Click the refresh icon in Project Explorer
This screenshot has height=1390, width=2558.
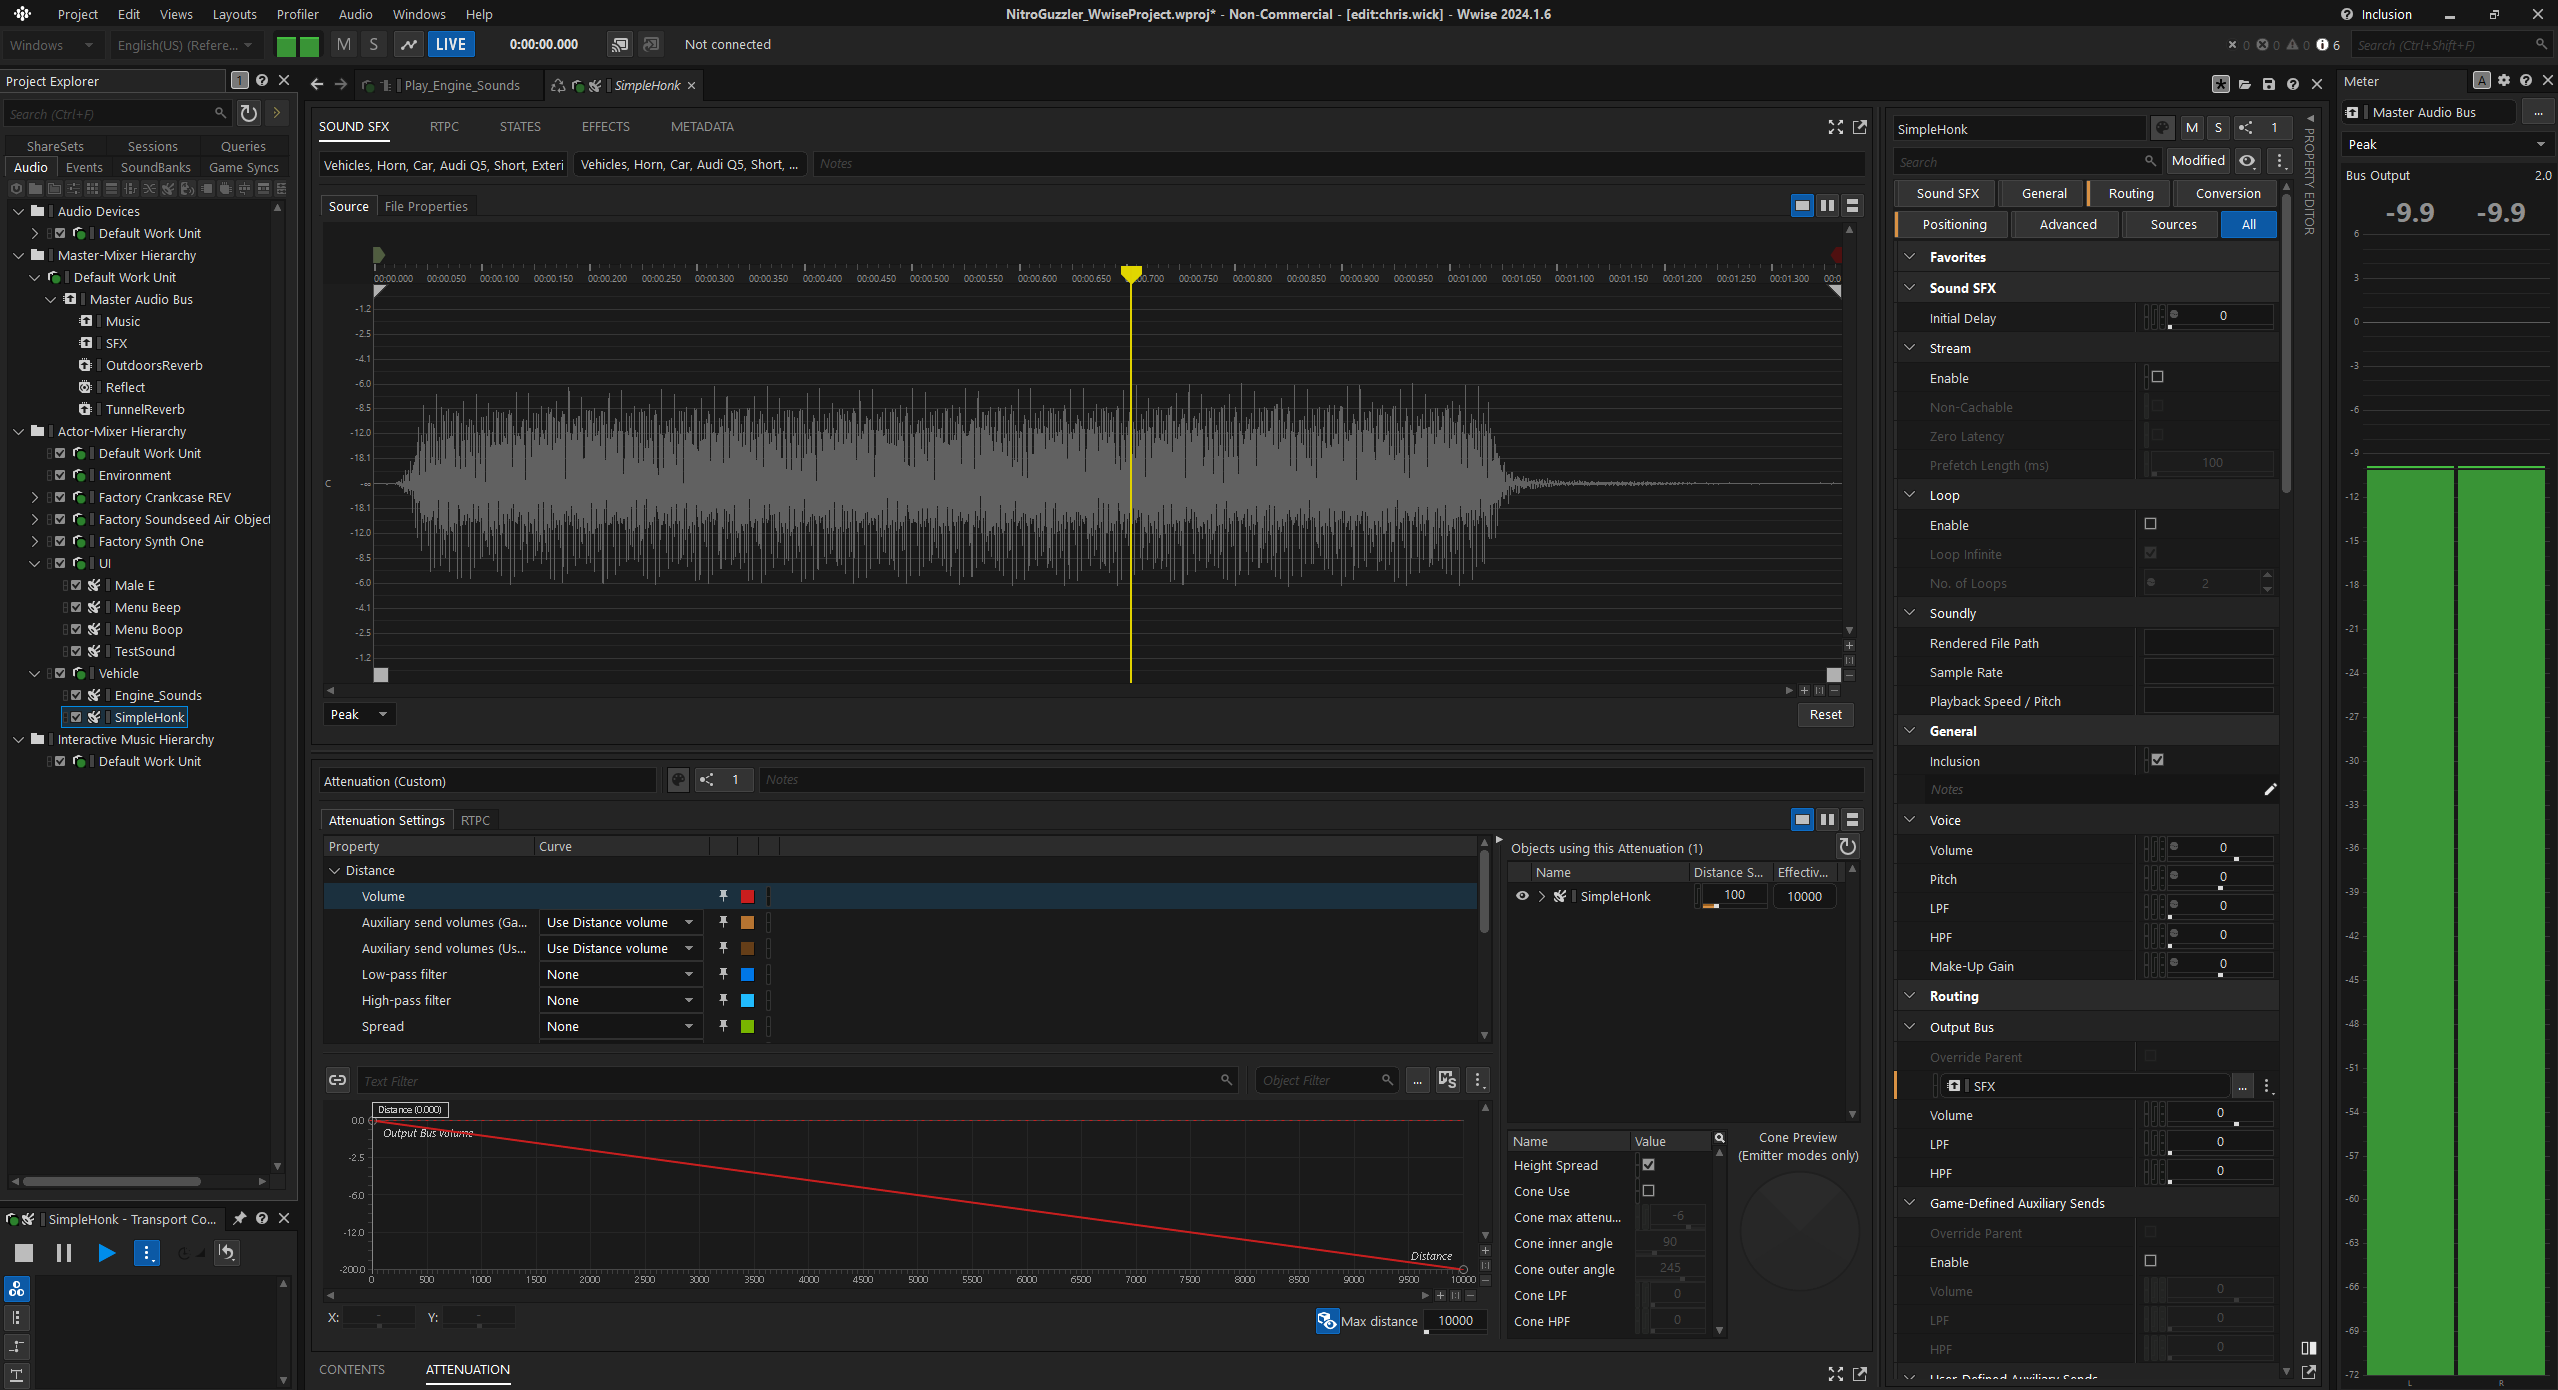(249, 114)
